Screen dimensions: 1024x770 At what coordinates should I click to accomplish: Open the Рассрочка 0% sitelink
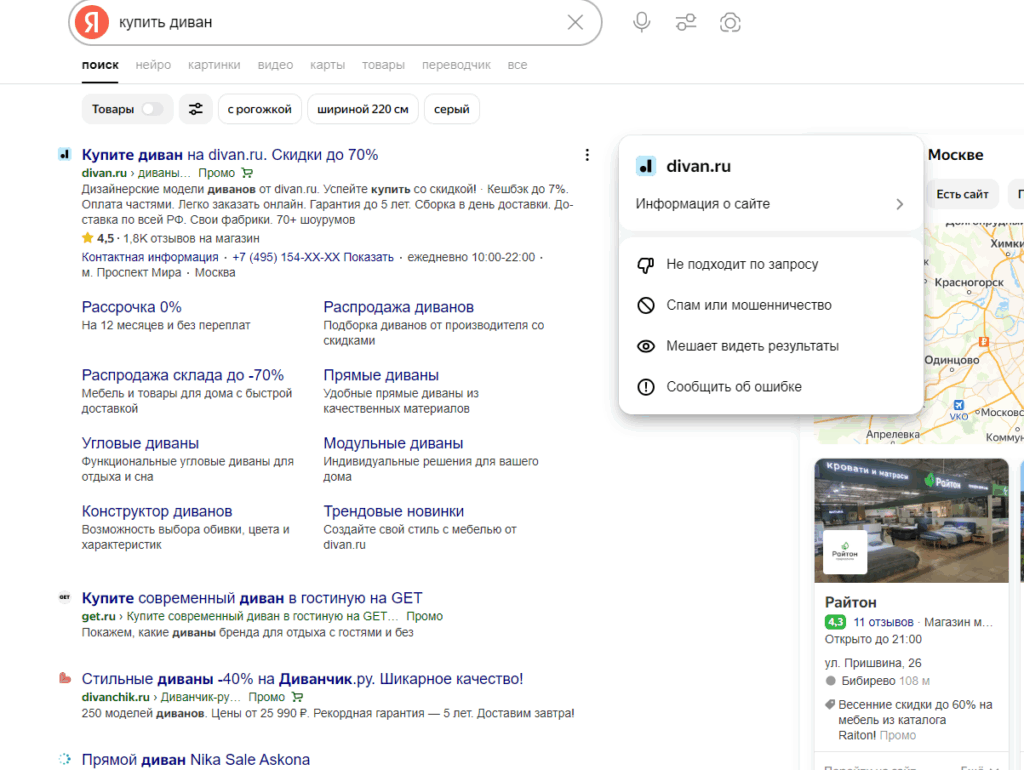pos(131,307)
